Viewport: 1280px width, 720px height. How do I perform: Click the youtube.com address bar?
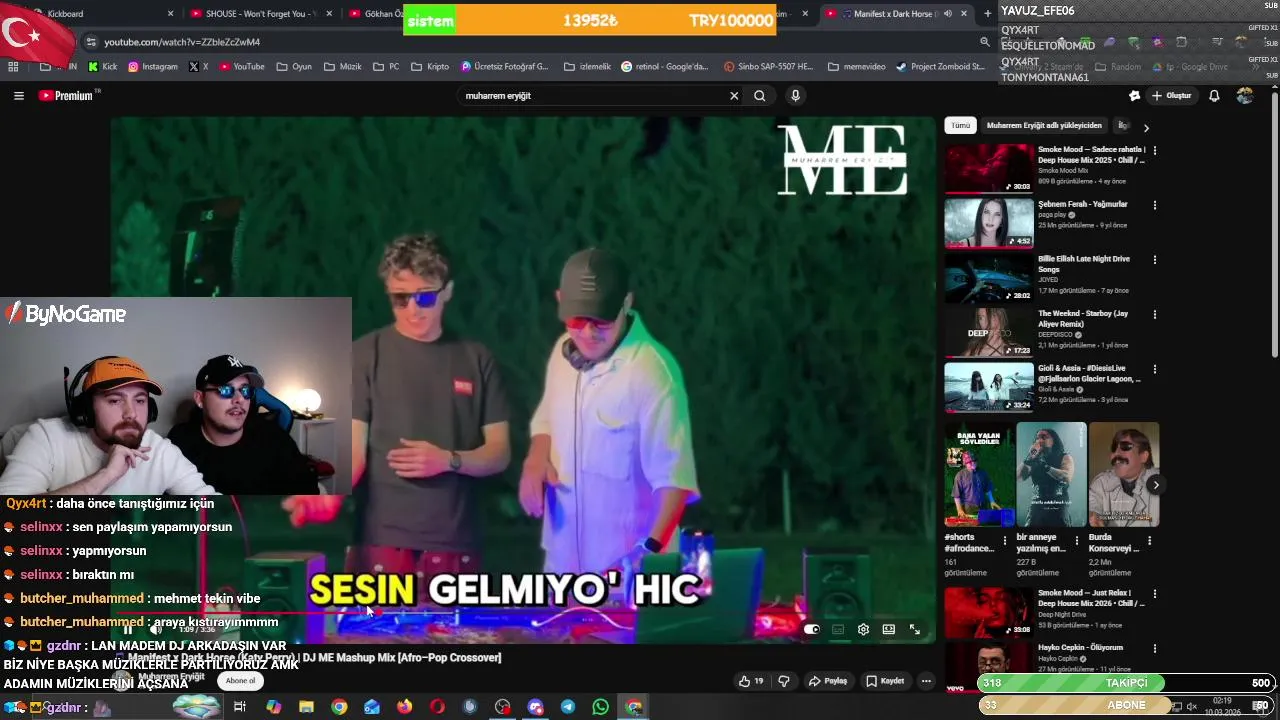530,42
